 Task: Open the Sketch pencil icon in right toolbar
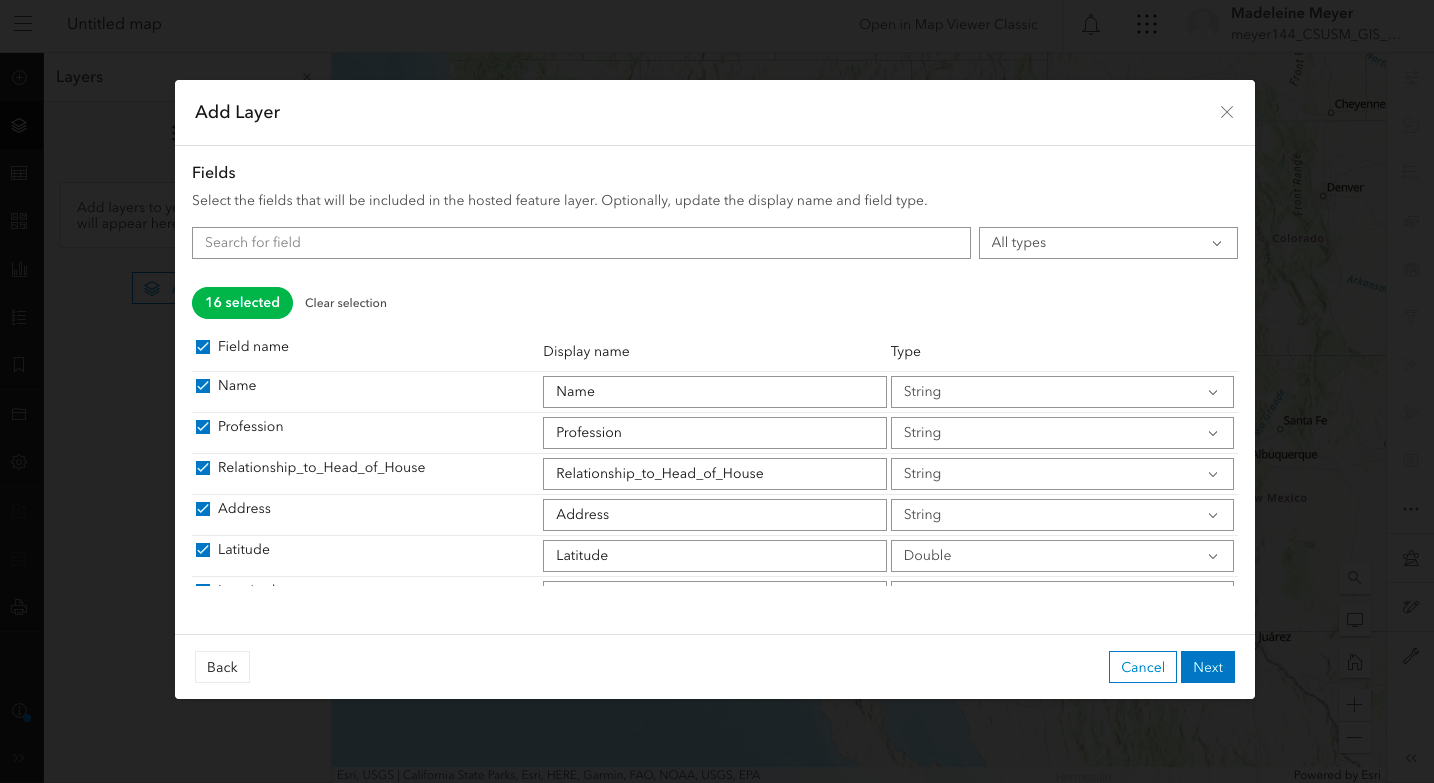coord(1411,606)
